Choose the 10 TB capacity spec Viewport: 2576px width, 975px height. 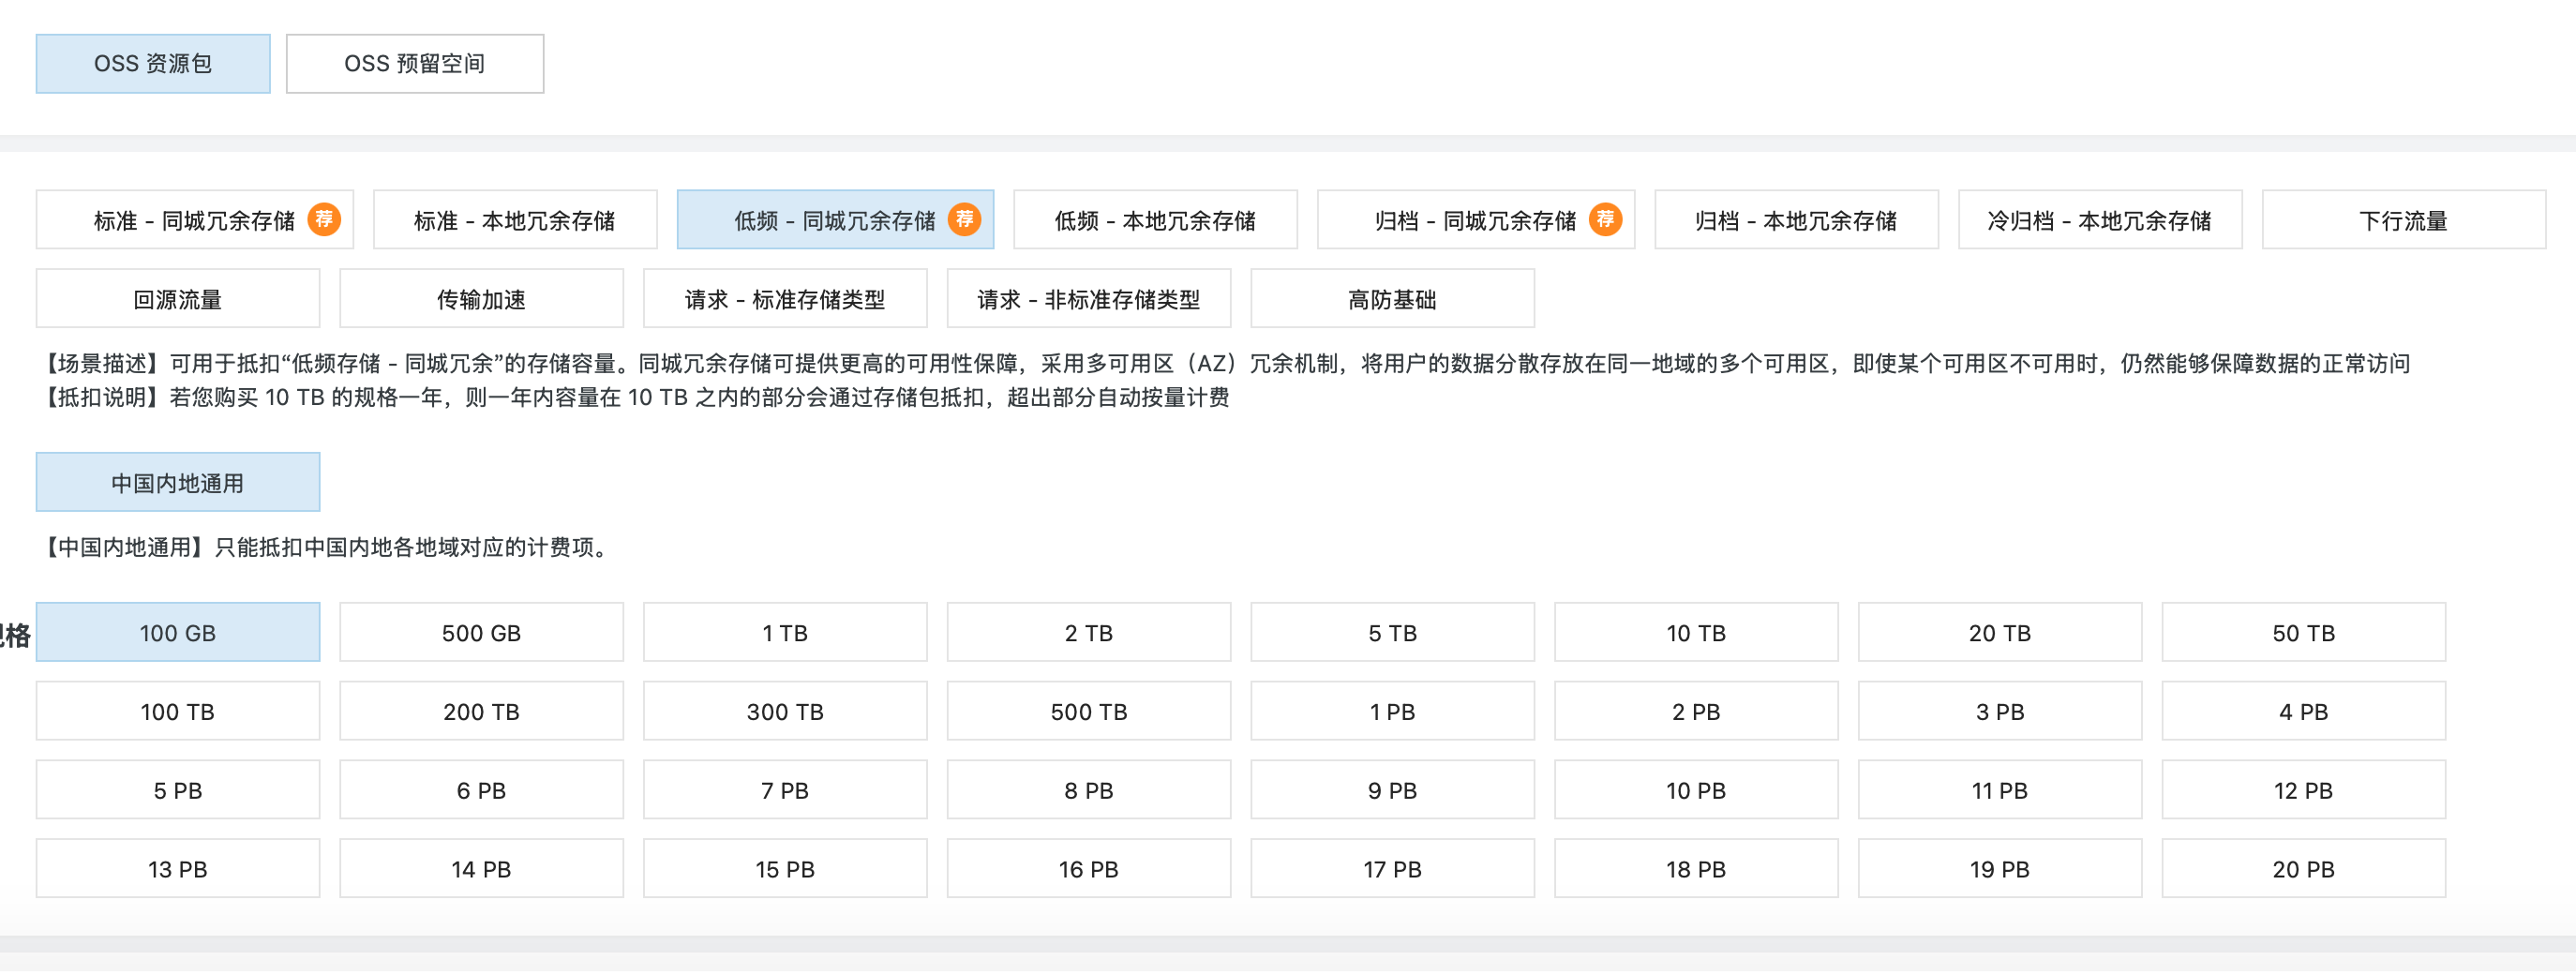coord(1696,632)
